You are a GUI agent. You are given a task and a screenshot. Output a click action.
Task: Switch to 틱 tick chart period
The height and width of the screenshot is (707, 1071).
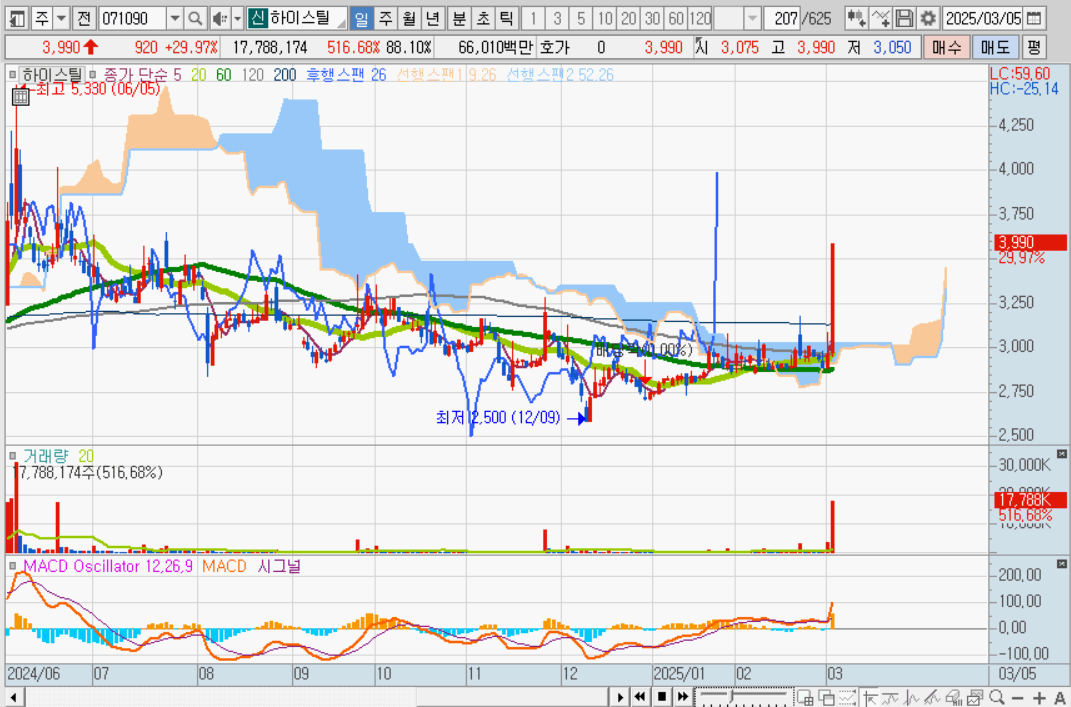tap(506, 18)
